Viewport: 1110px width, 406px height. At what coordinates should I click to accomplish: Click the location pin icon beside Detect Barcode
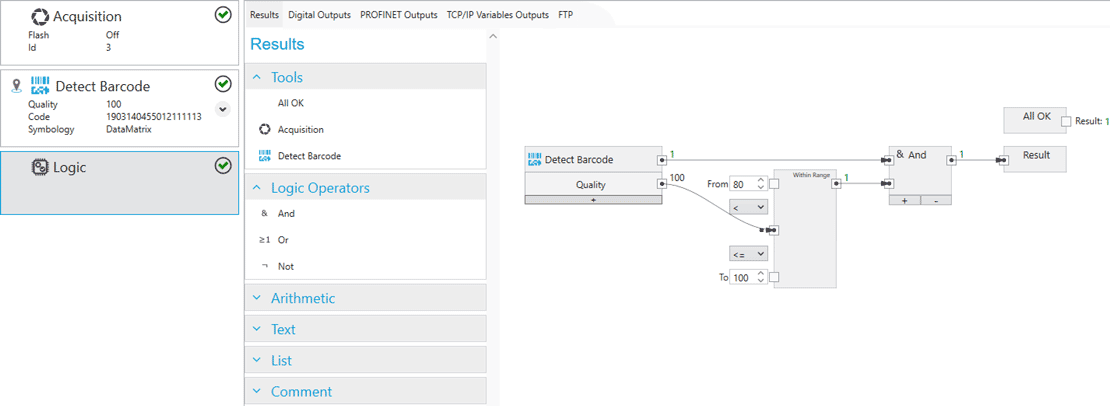[x=16, y=86]
